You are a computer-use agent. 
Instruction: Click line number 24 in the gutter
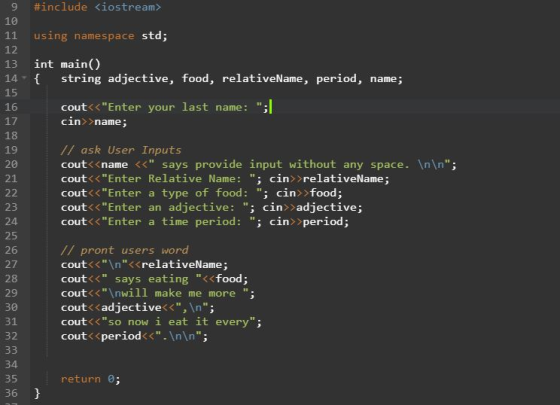[11, 221]
